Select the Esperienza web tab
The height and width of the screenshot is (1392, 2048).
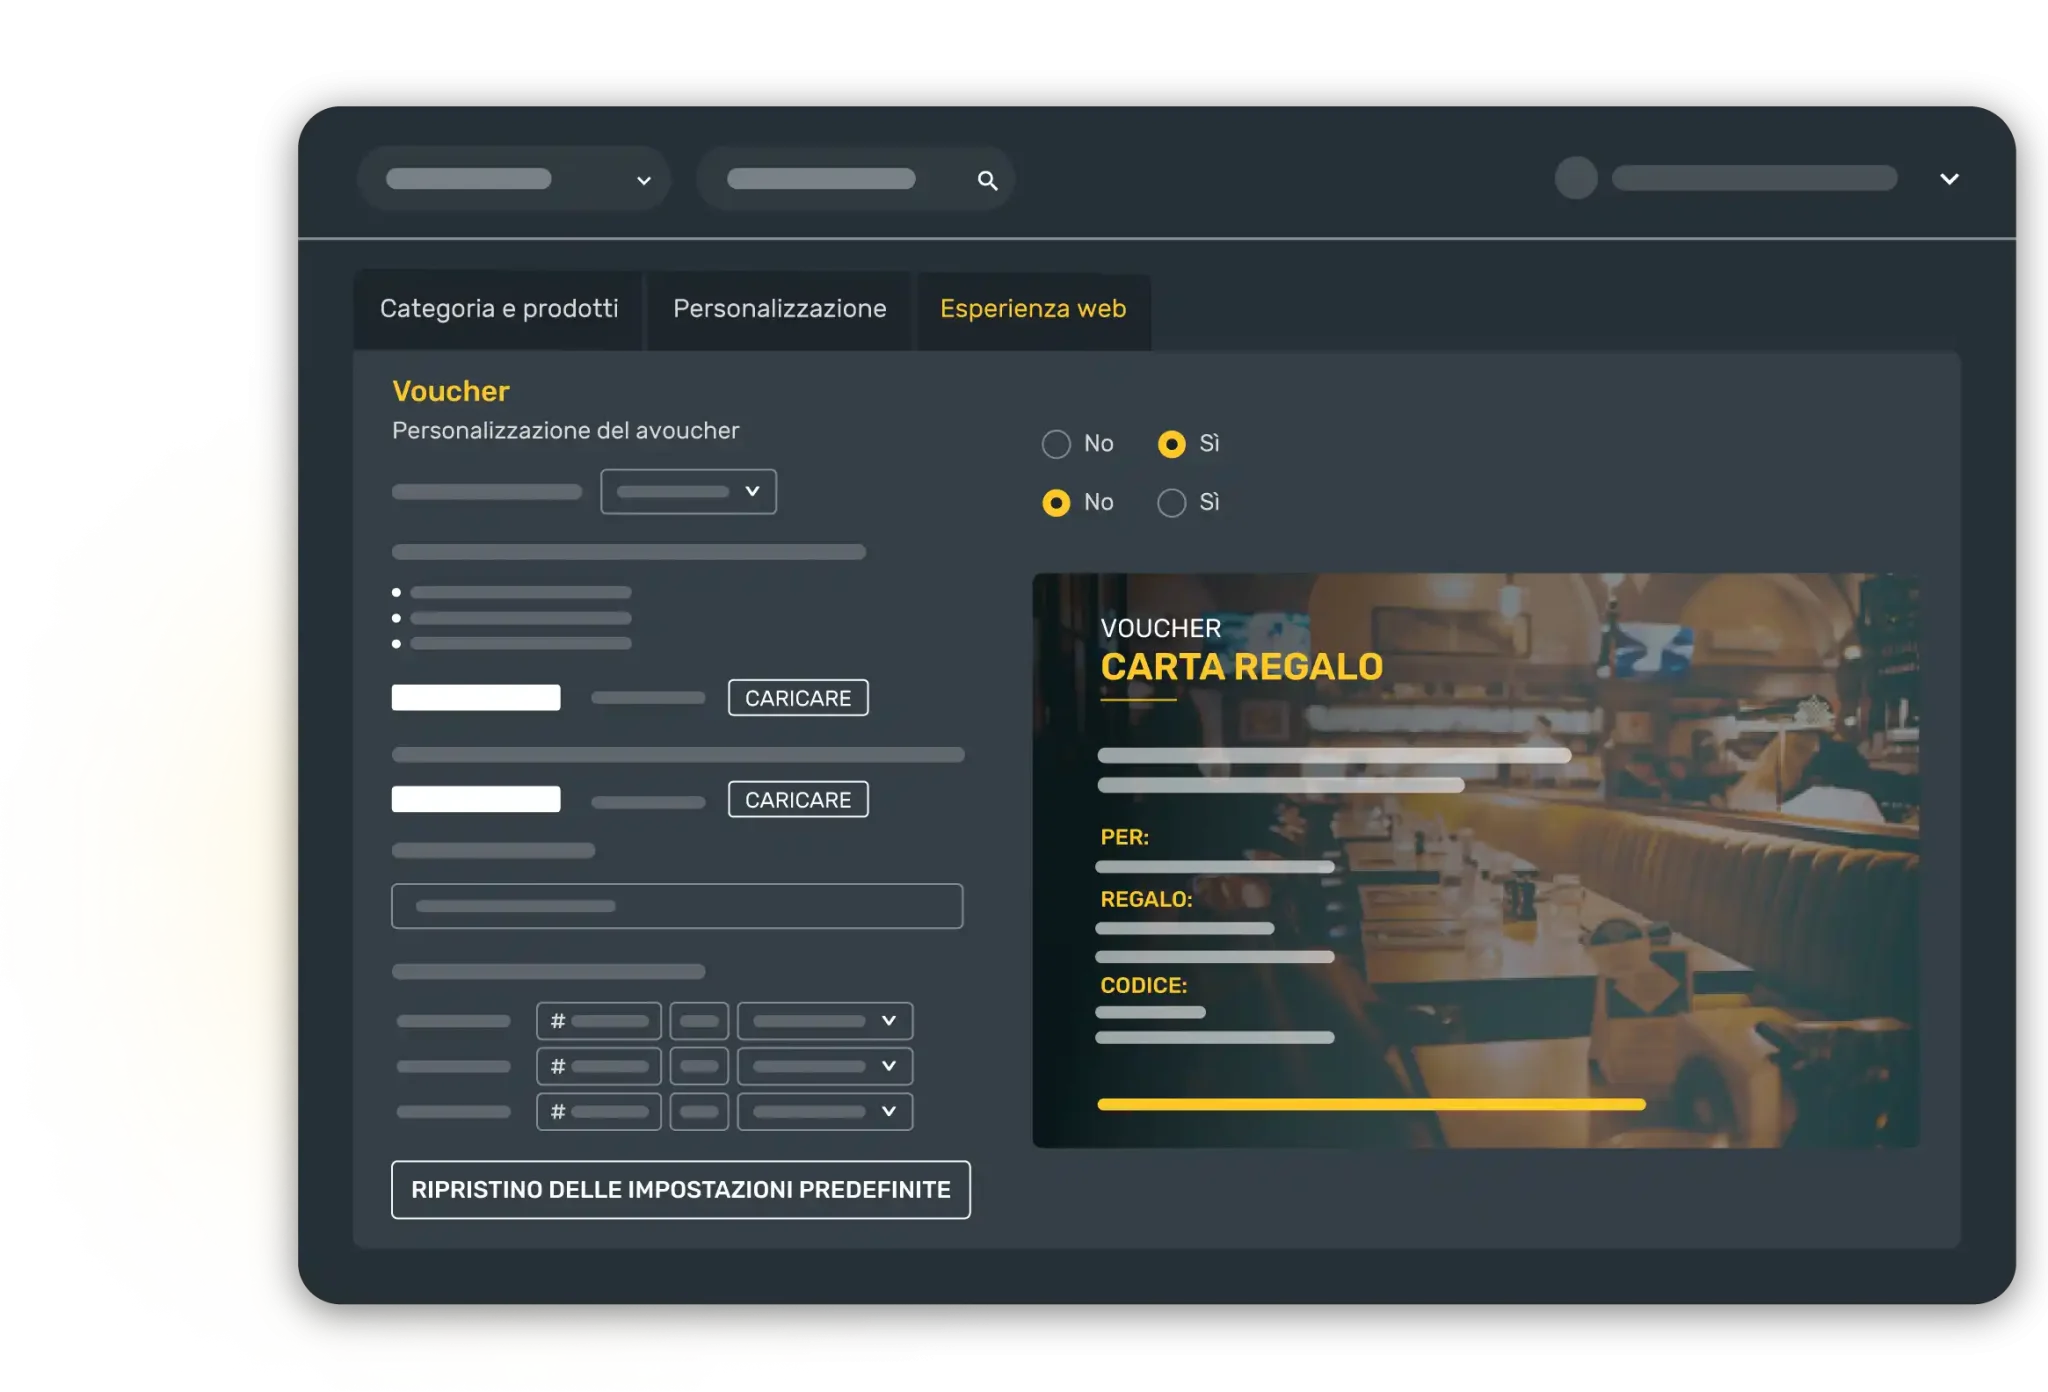(x=1033, y=309)
